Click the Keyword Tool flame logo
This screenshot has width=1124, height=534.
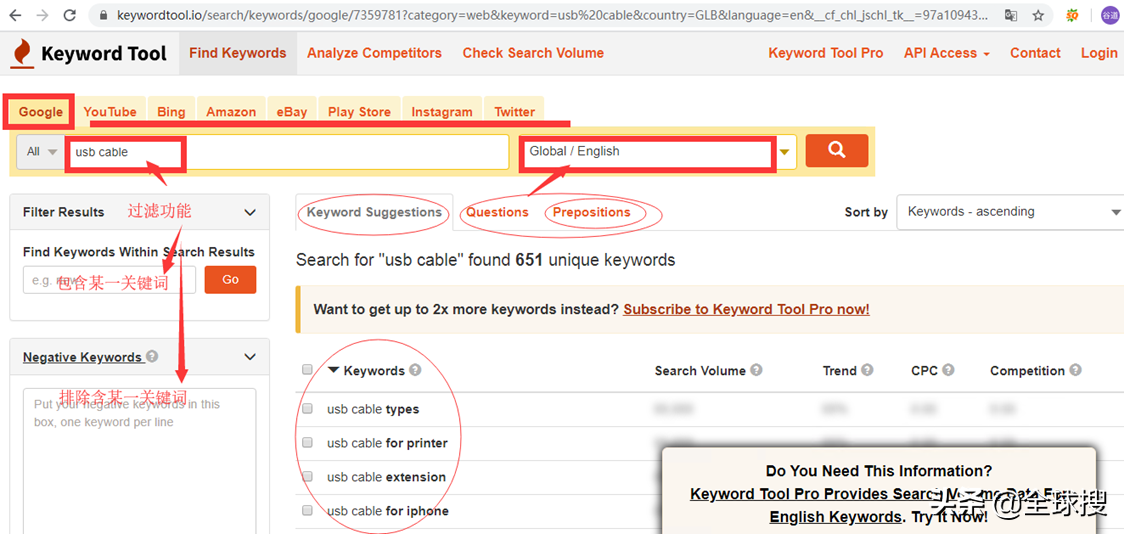coord(22,54)
